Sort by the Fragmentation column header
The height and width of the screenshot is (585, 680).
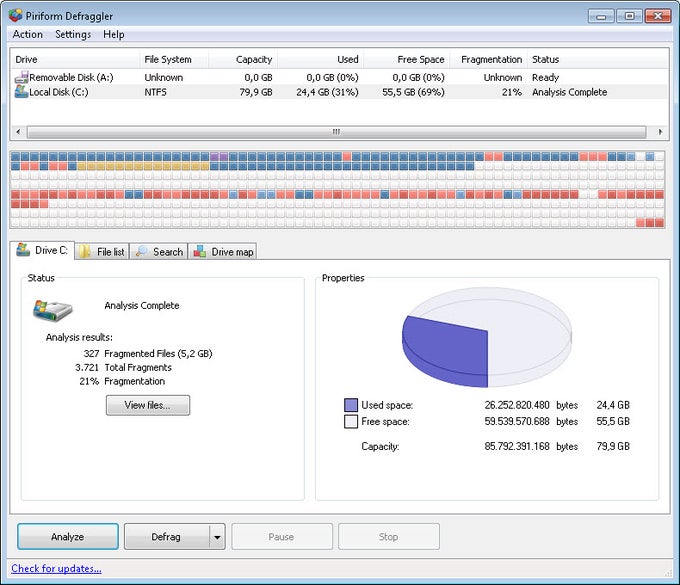[489, 59]
